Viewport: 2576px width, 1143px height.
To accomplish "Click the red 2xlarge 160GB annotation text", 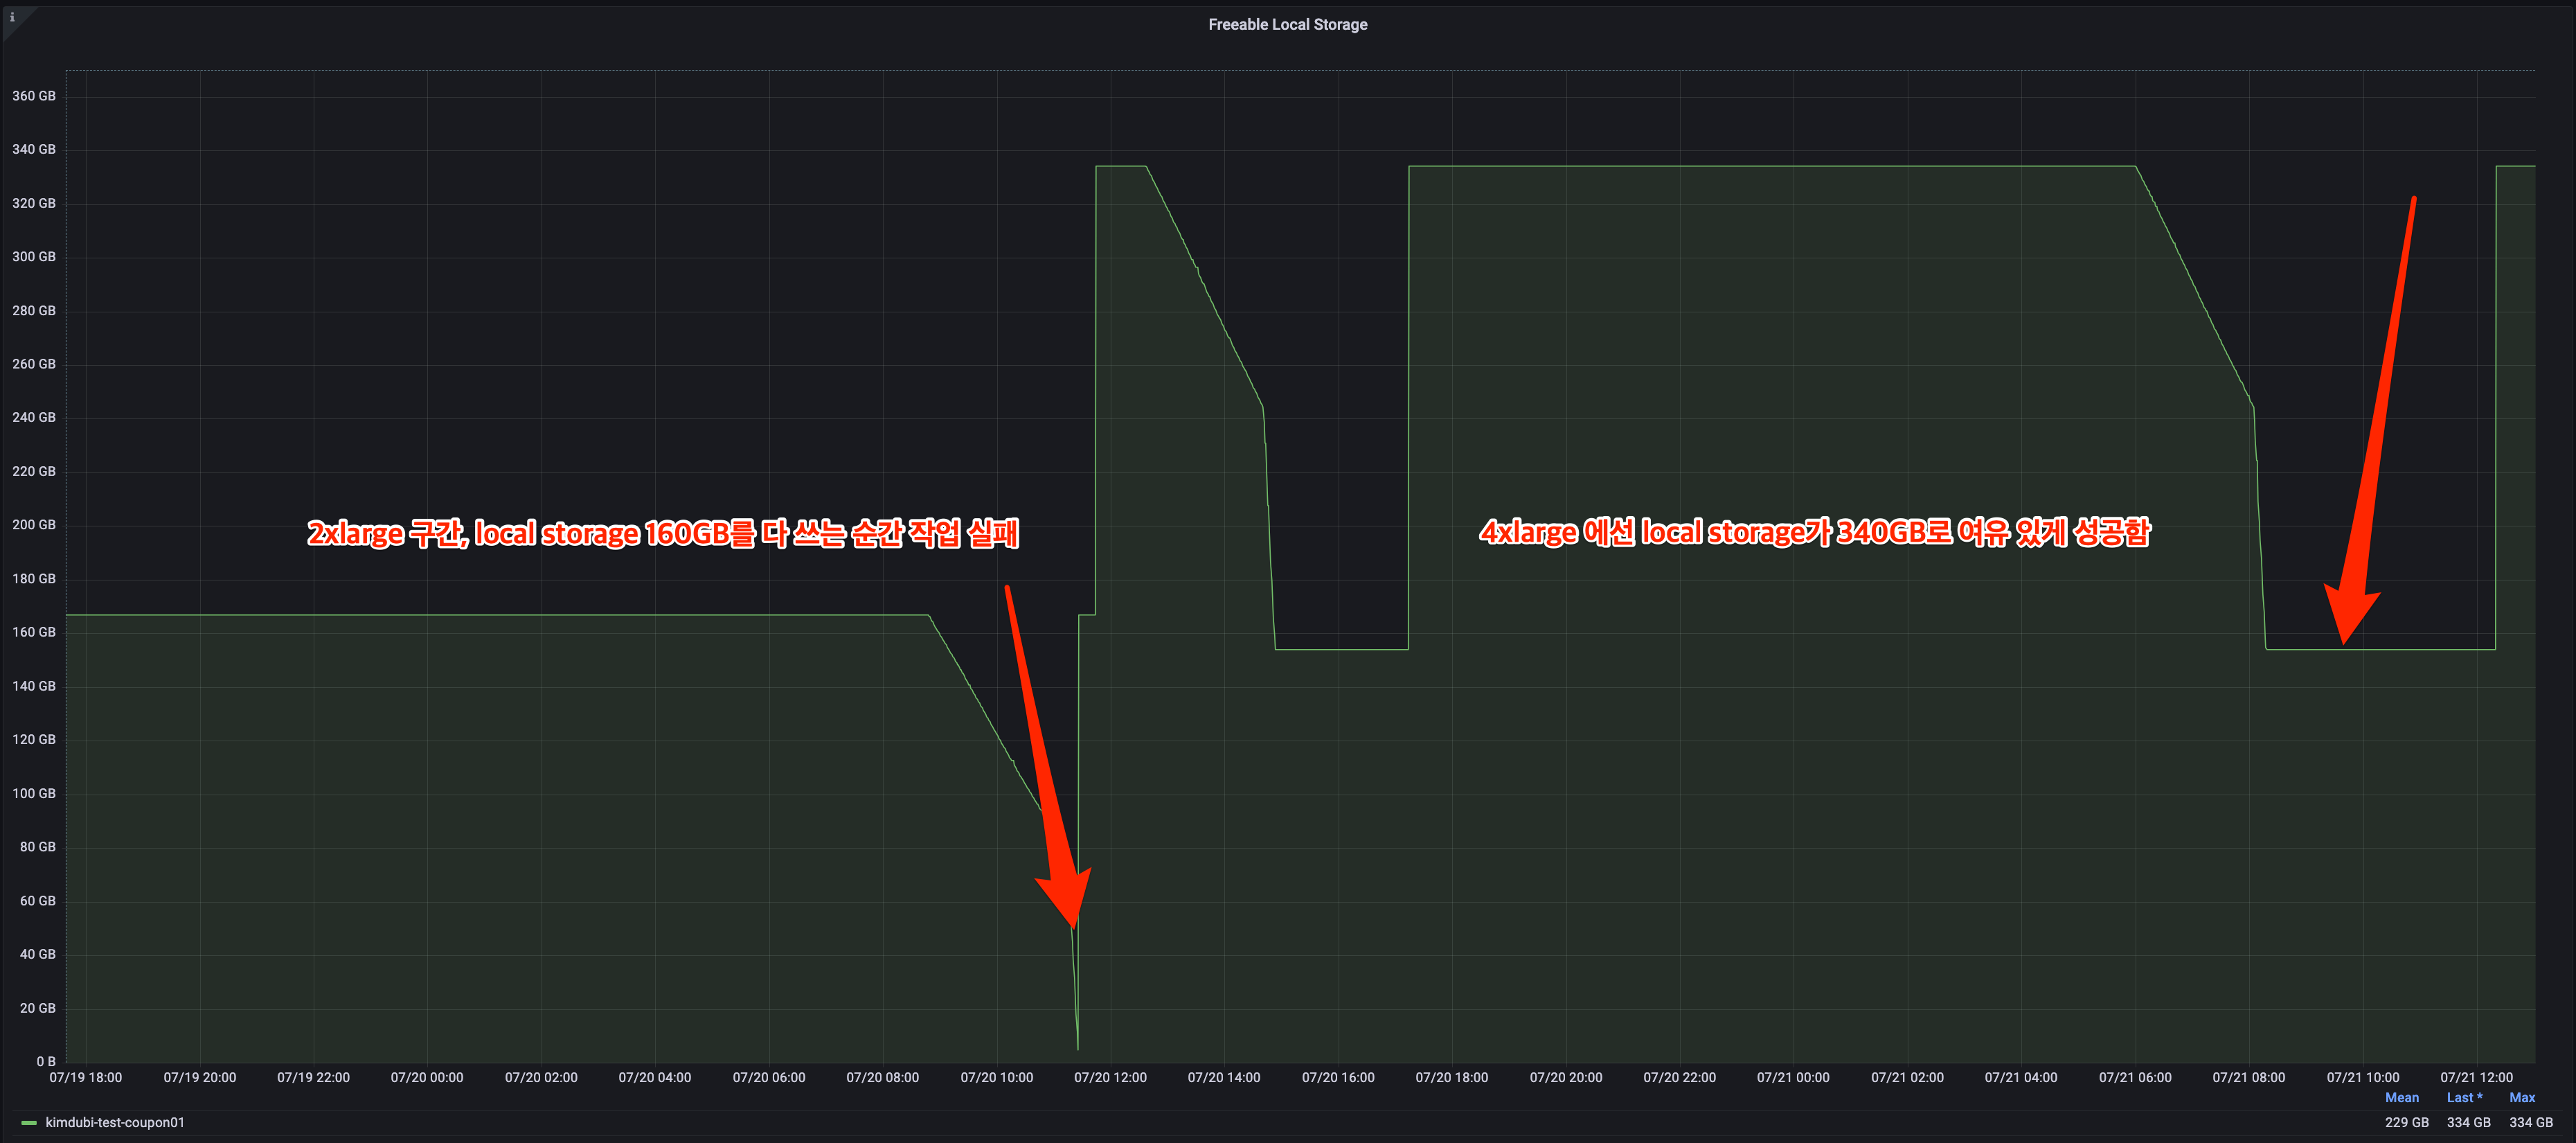I will [662, 533].
